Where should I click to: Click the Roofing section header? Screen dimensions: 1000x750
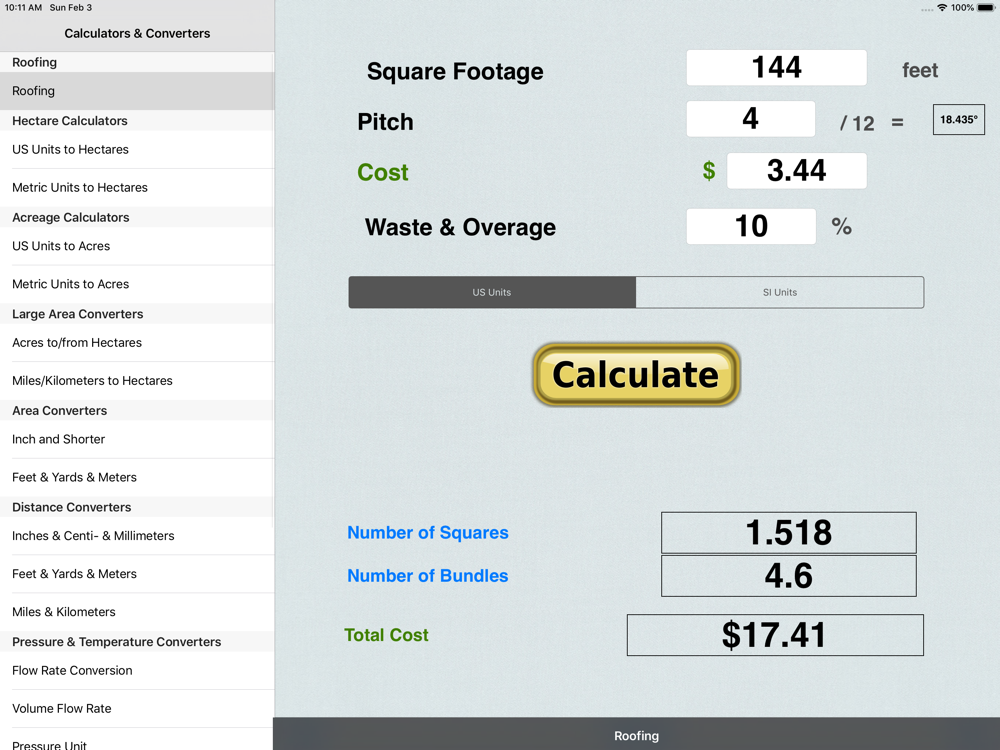pyautogui.click(x=137, y=62)
